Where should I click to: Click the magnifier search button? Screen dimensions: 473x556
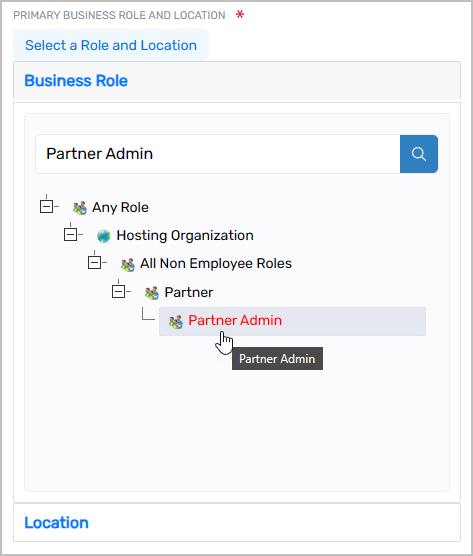click(x=419, y=154)
